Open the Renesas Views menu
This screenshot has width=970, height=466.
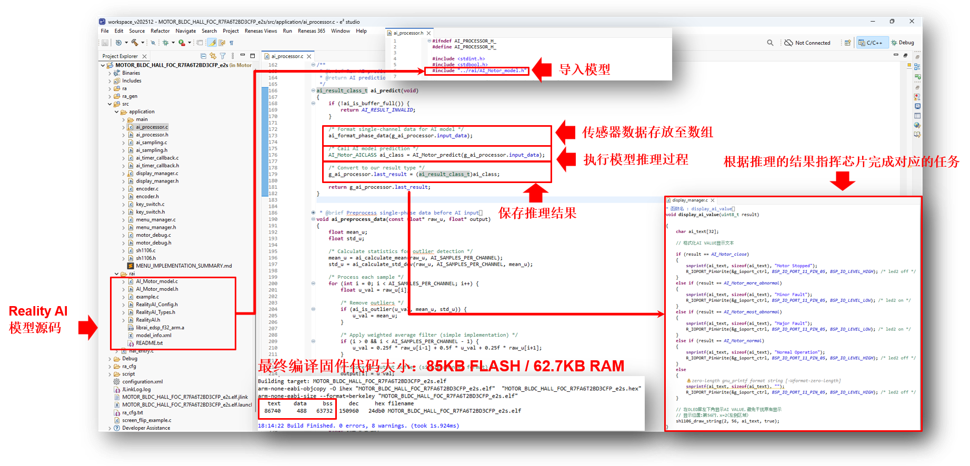tap(261, 30)
